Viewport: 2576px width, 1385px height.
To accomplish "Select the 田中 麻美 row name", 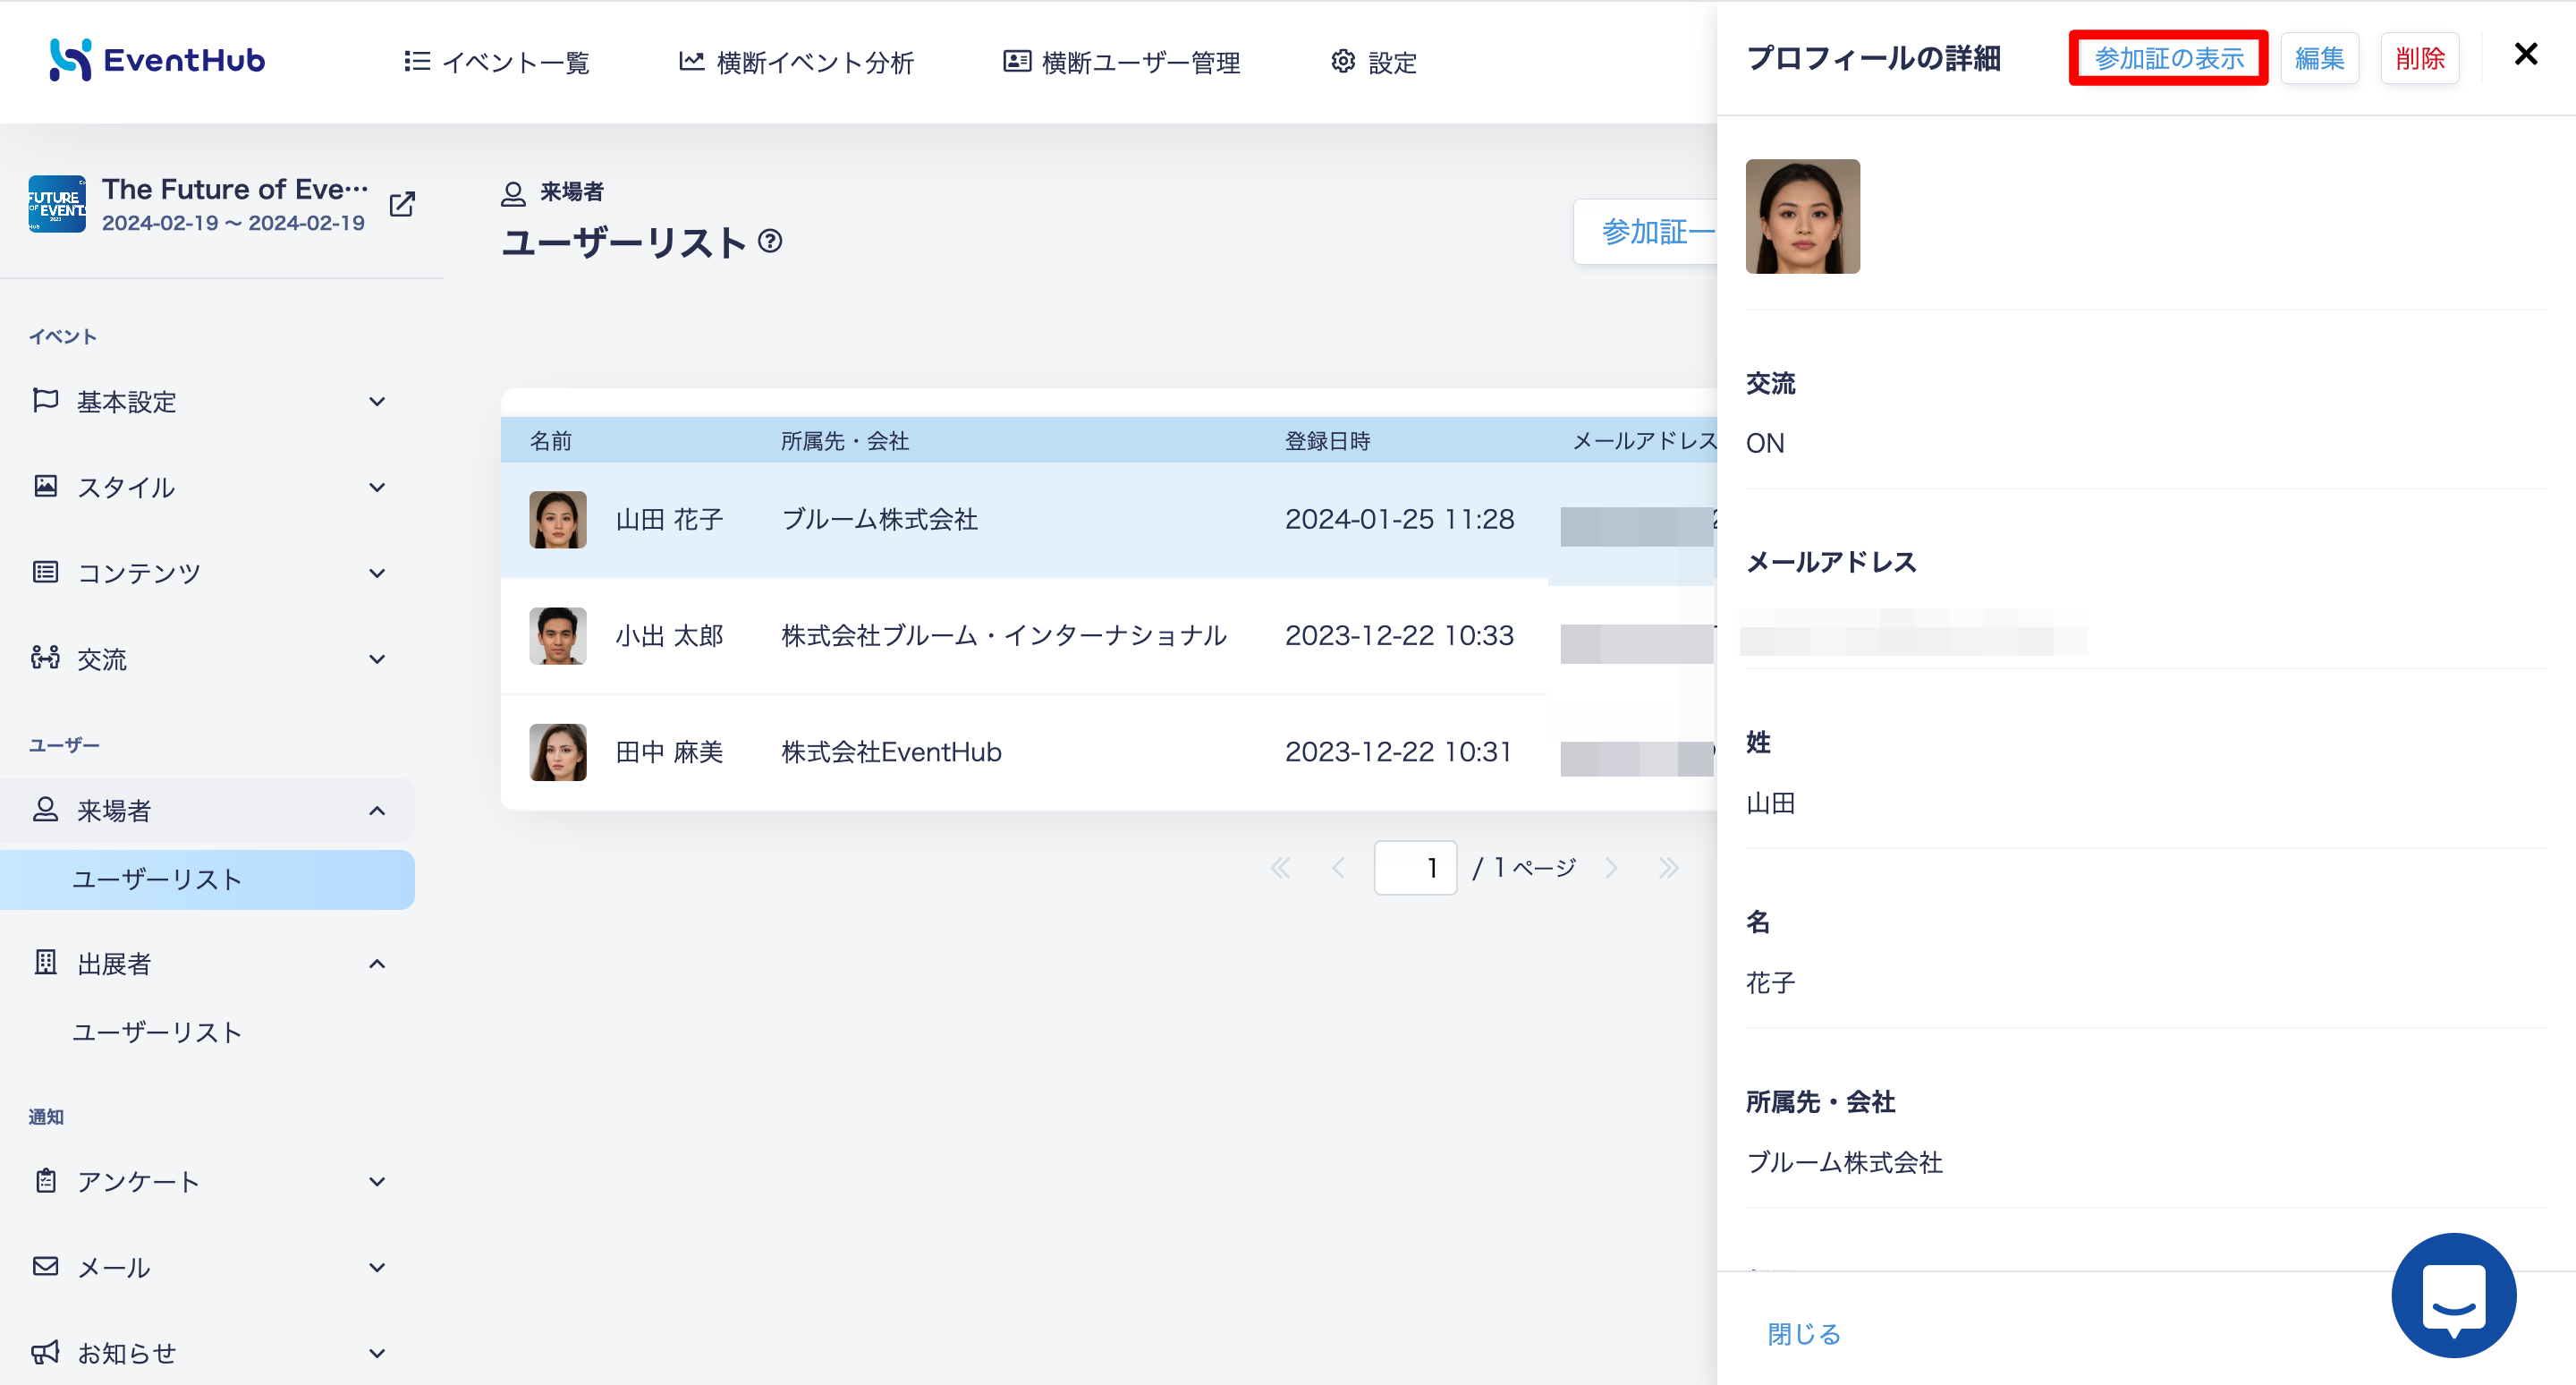I will click(669, 752).
